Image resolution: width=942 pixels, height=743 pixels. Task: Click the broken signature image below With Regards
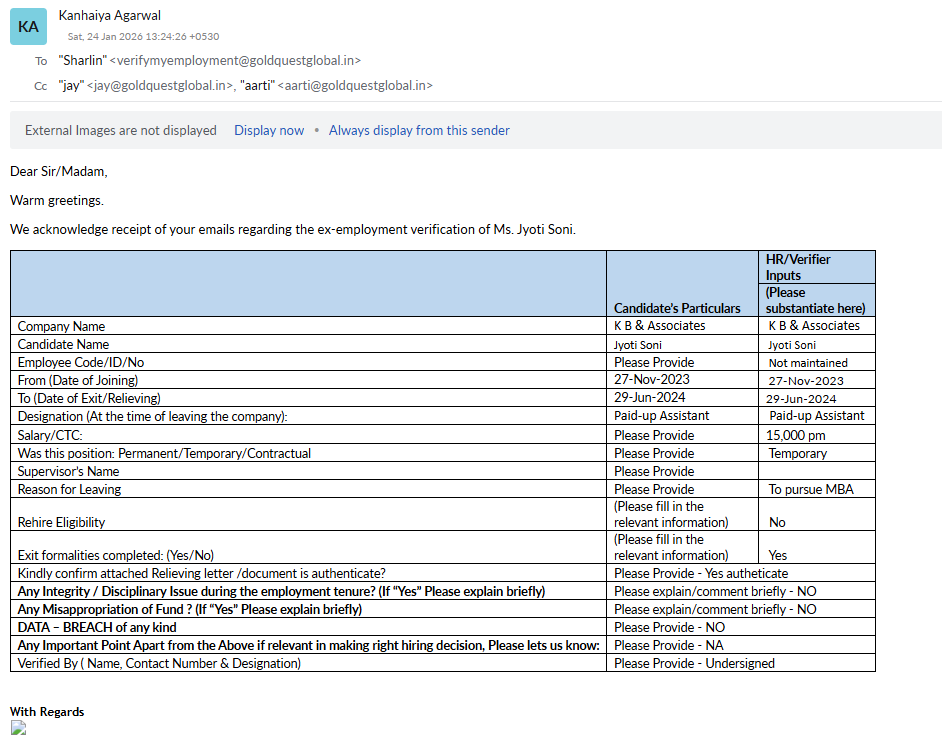point(18,729)
